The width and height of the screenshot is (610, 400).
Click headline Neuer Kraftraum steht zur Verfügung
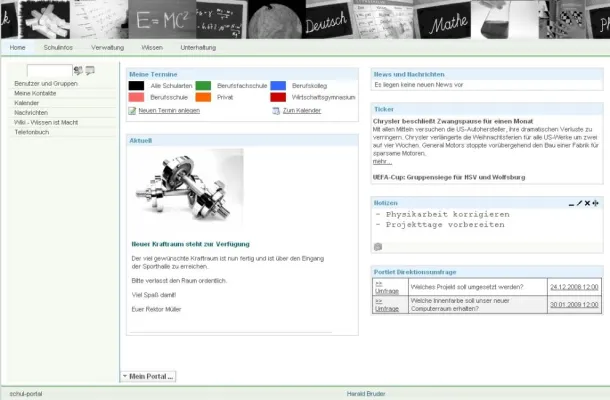pyautogui.click(x=191, y=244)
